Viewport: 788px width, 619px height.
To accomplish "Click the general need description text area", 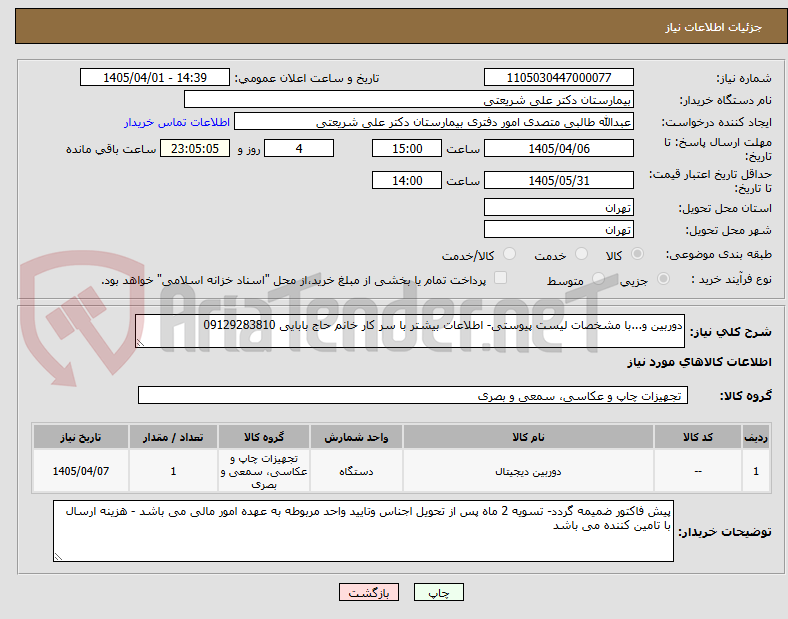I will 410,331.
